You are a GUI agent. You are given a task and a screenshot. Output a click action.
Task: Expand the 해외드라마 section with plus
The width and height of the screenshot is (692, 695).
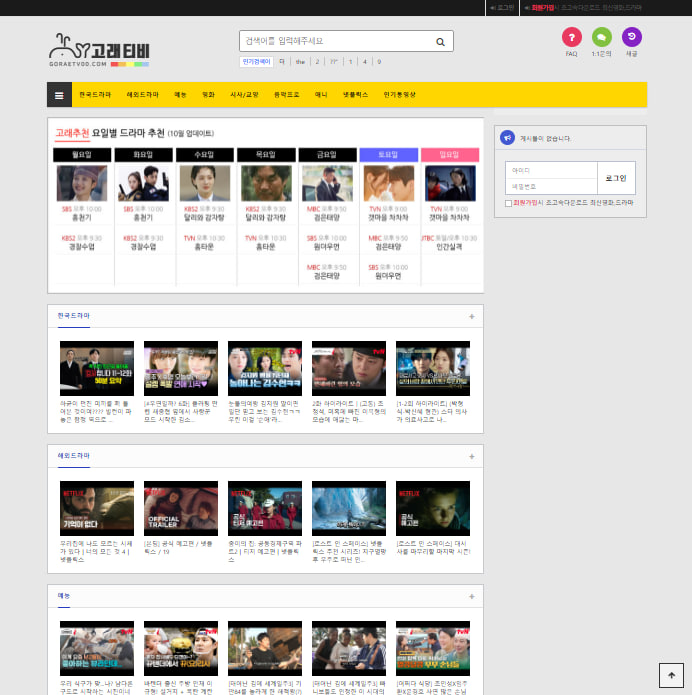tap(472, 457)
